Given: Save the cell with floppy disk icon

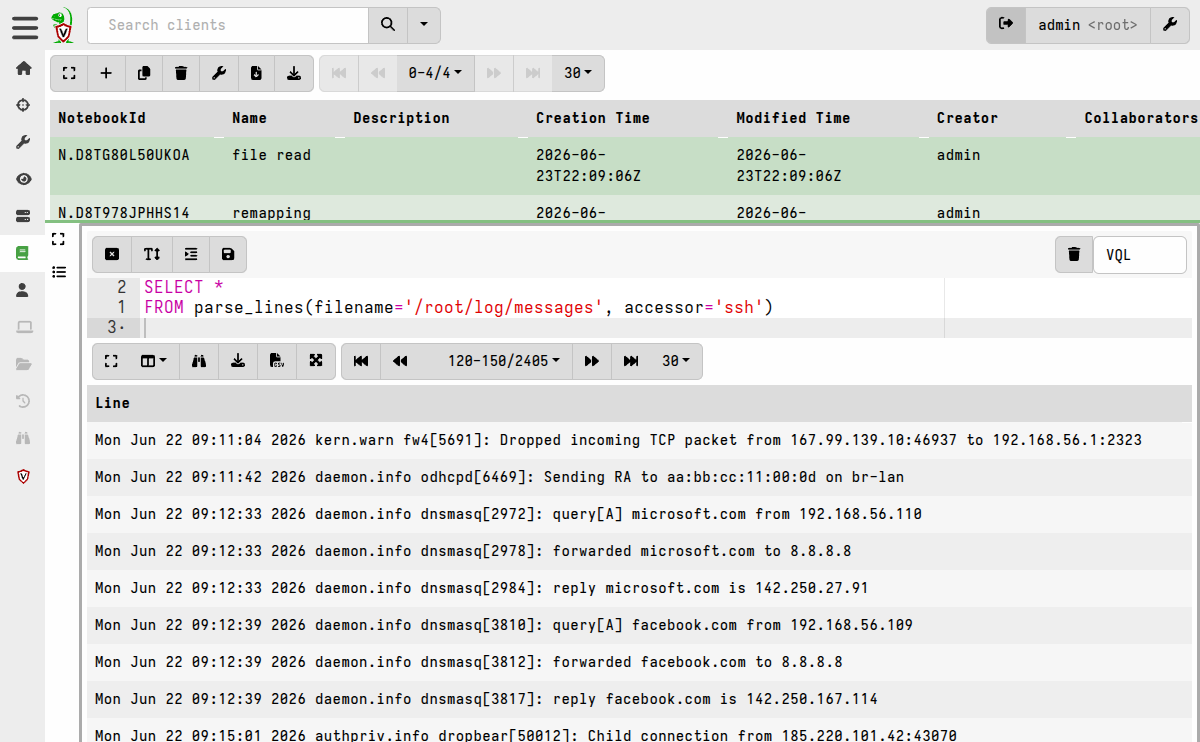Looking at the screenshot, I should point(228,255).
